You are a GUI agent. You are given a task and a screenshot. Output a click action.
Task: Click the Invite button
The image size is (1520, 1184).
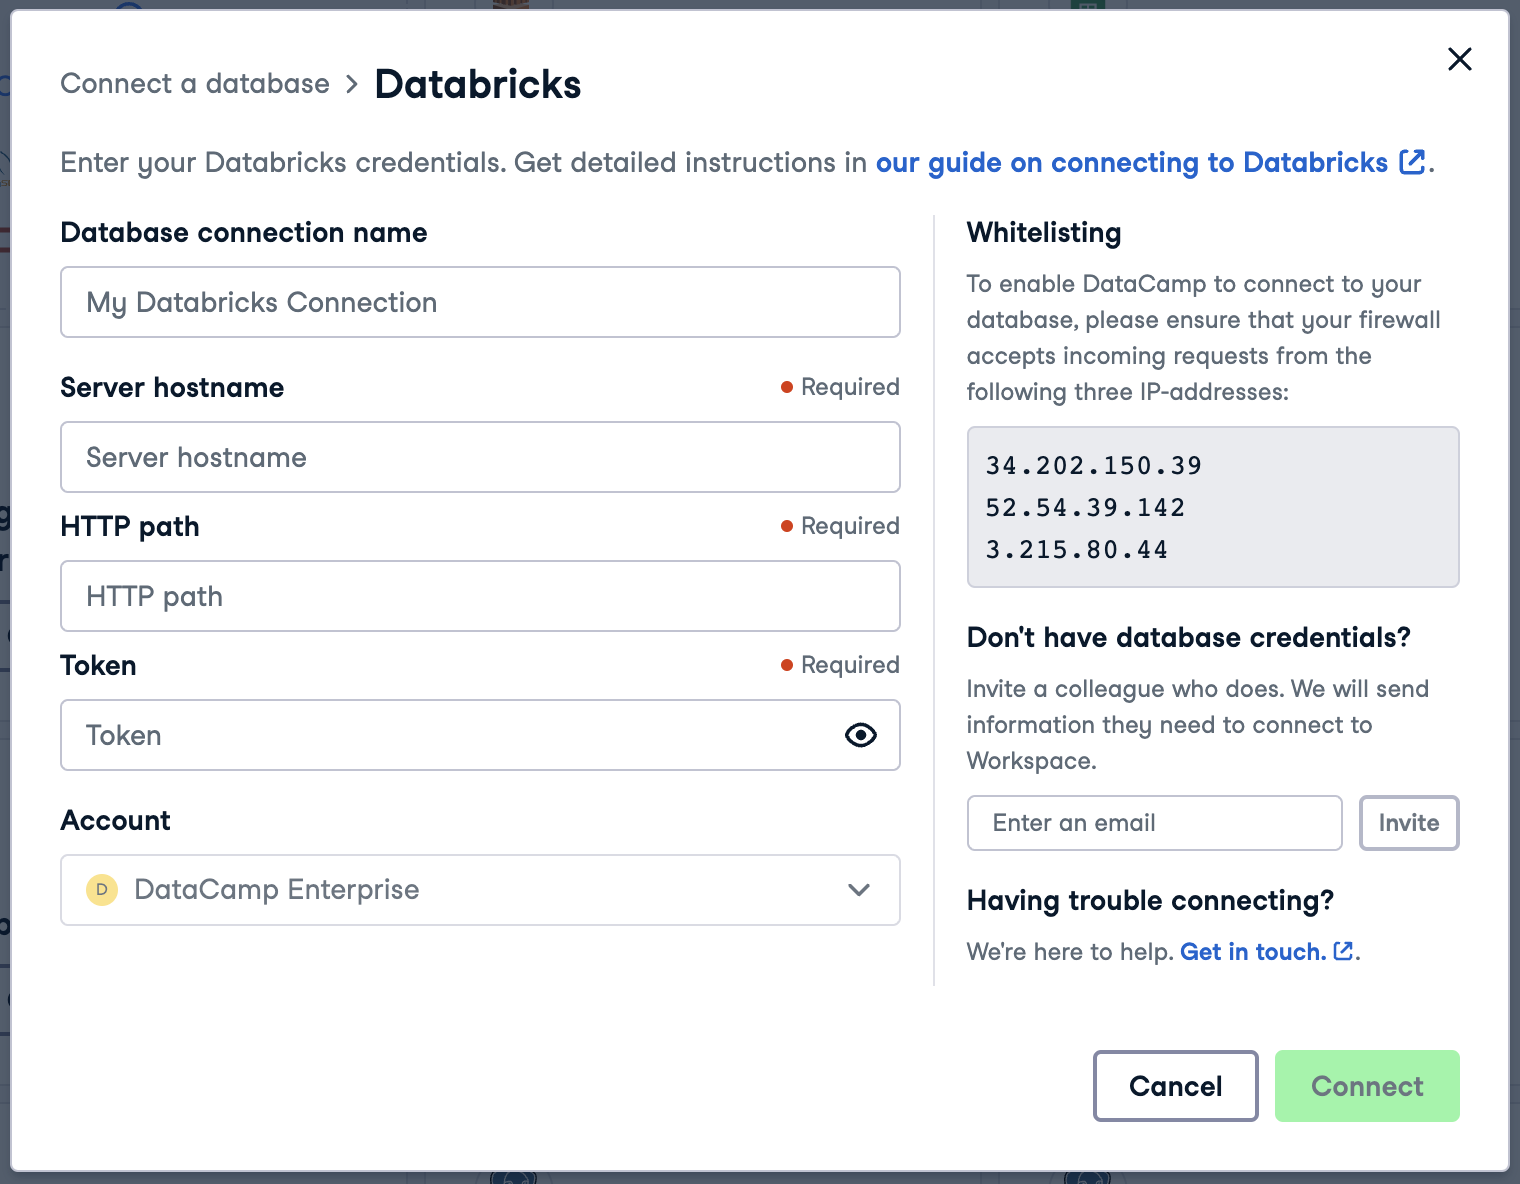[x=1408, y=823]
